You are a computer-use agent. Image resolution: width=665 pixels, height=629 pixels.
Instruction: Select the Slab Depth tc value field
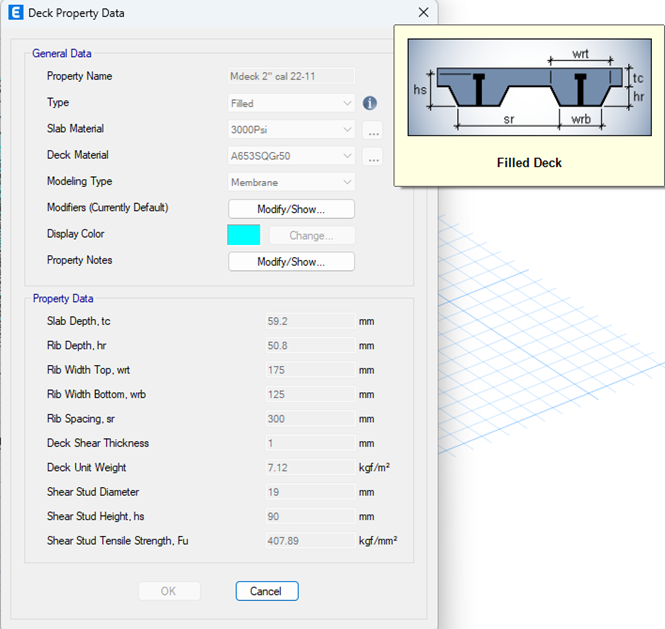click(x=304, y=321)
